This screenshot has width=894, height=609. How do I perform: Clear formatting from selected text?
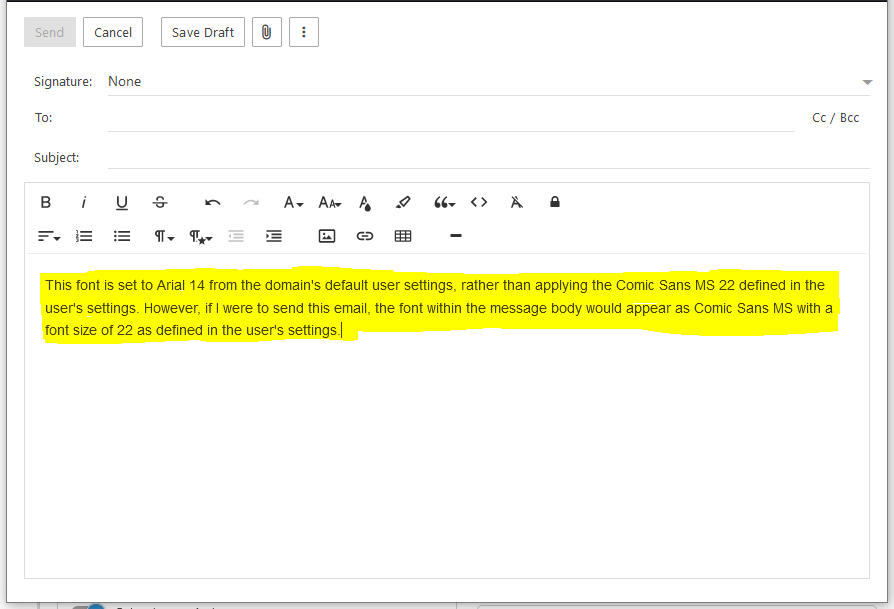(517, 202)
